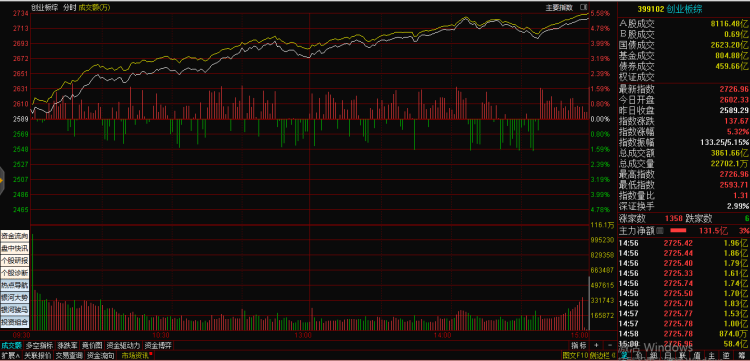
Task: Click the plus zoom-in icon
Action: coord(596,345)
